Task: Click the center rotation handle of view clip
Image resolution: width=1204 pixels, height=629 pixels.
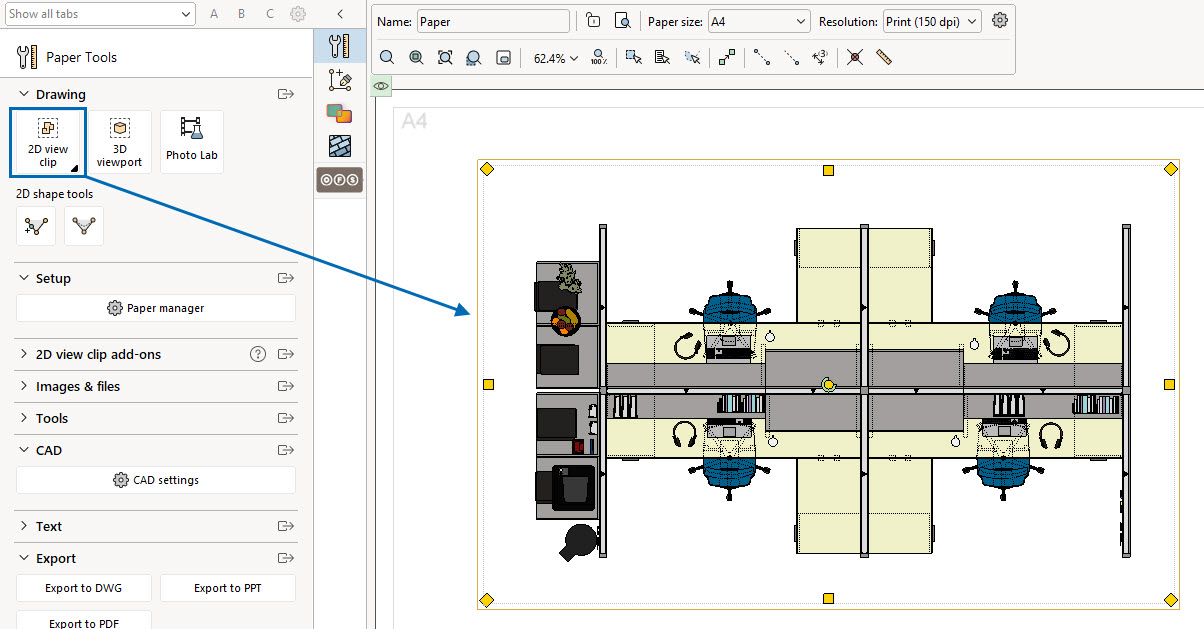Action: coord(828,384)
